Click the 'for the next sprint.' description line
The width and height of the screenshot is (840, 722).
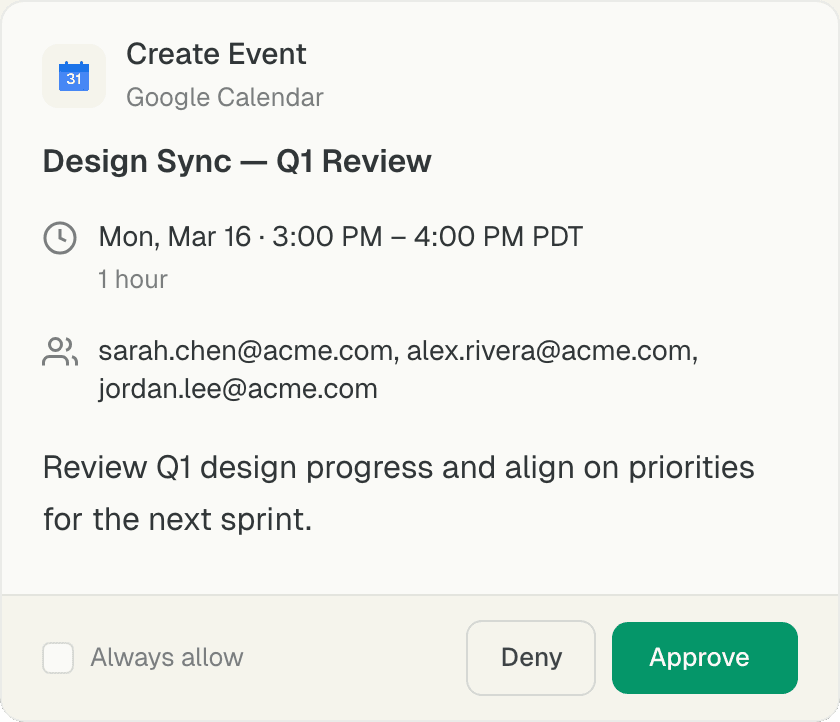[177, 520]
